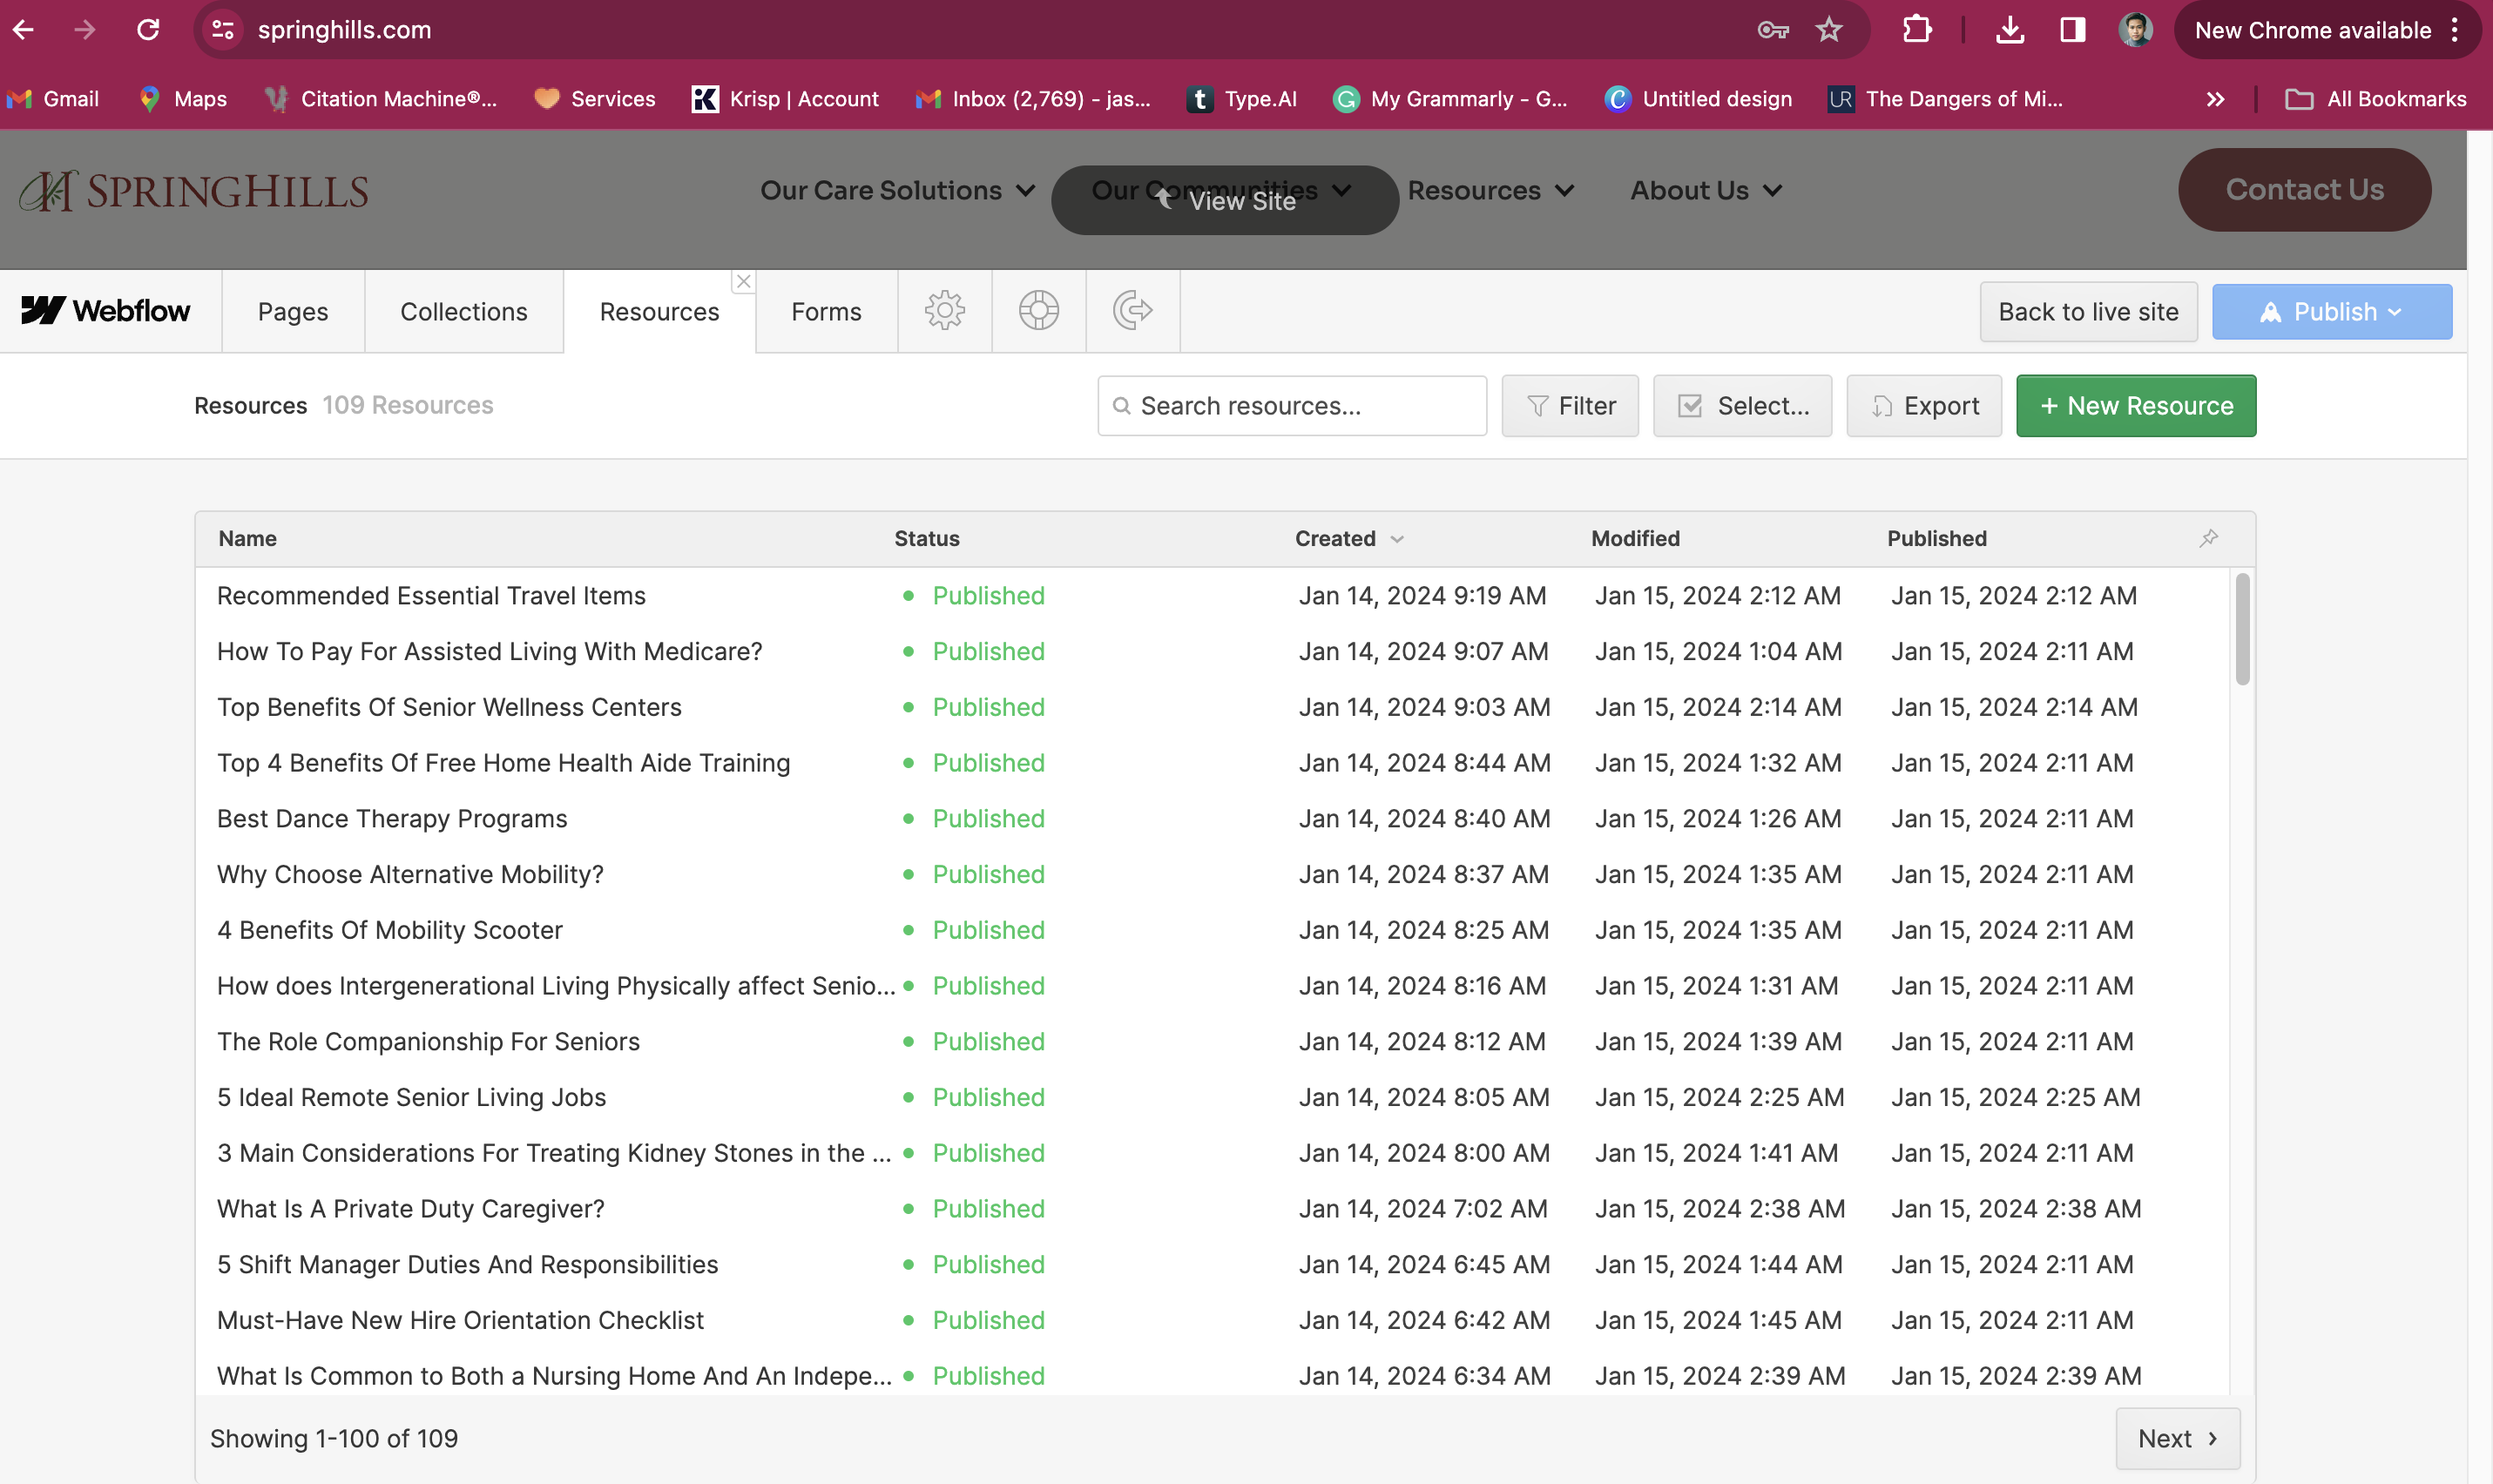Click the help lifebuoy icon
This screenshot has height=1484, width=2493.
coord(1038,311)
